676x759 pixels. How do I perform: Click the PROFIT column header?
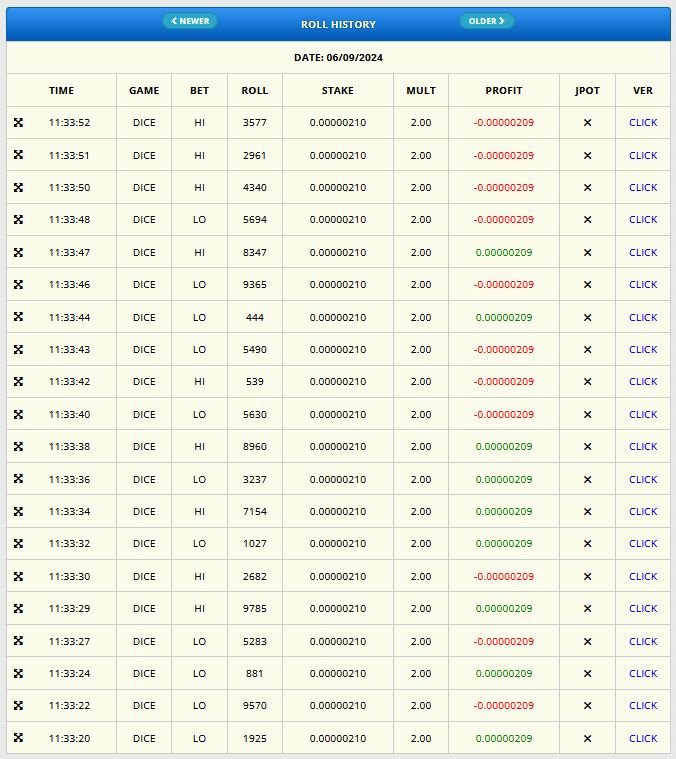coord(503,90)
